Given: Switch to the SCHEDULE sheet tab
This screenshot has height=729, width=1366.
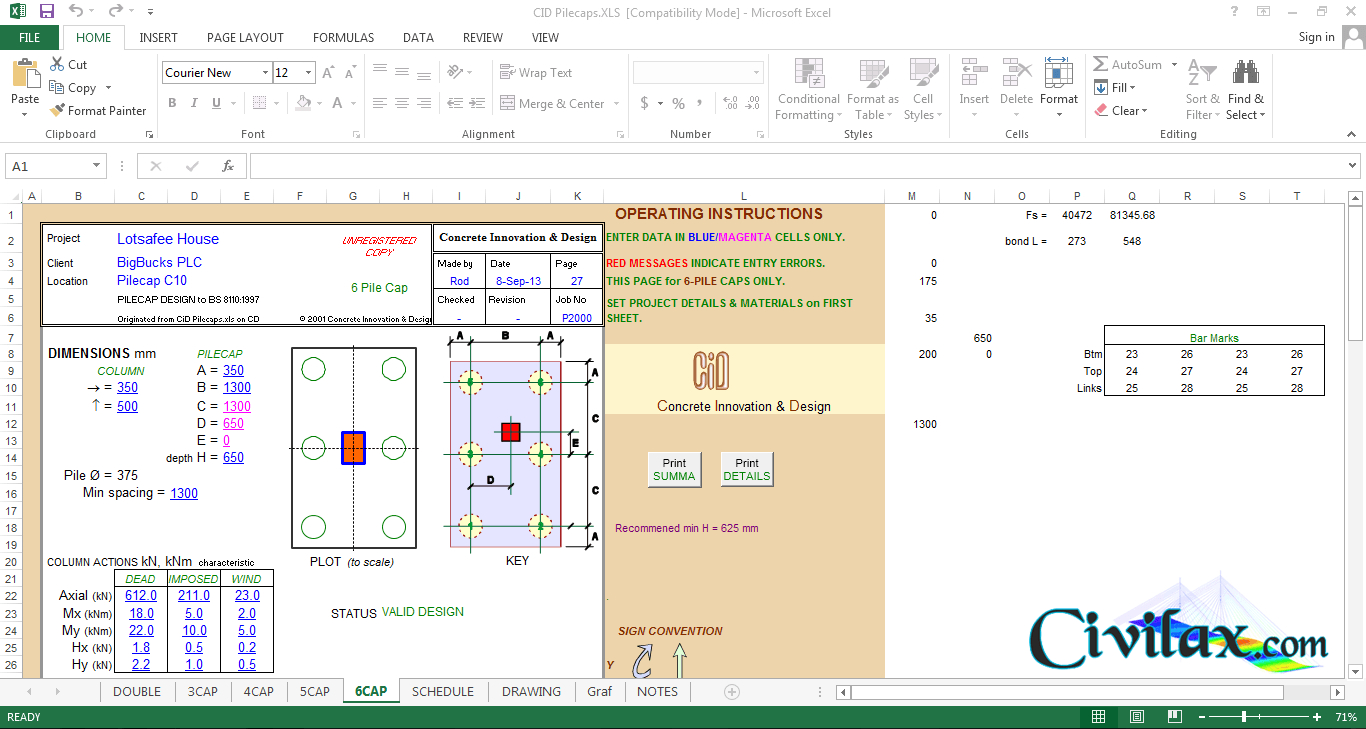Looking at the screenshot, I should tap(443, 691).
